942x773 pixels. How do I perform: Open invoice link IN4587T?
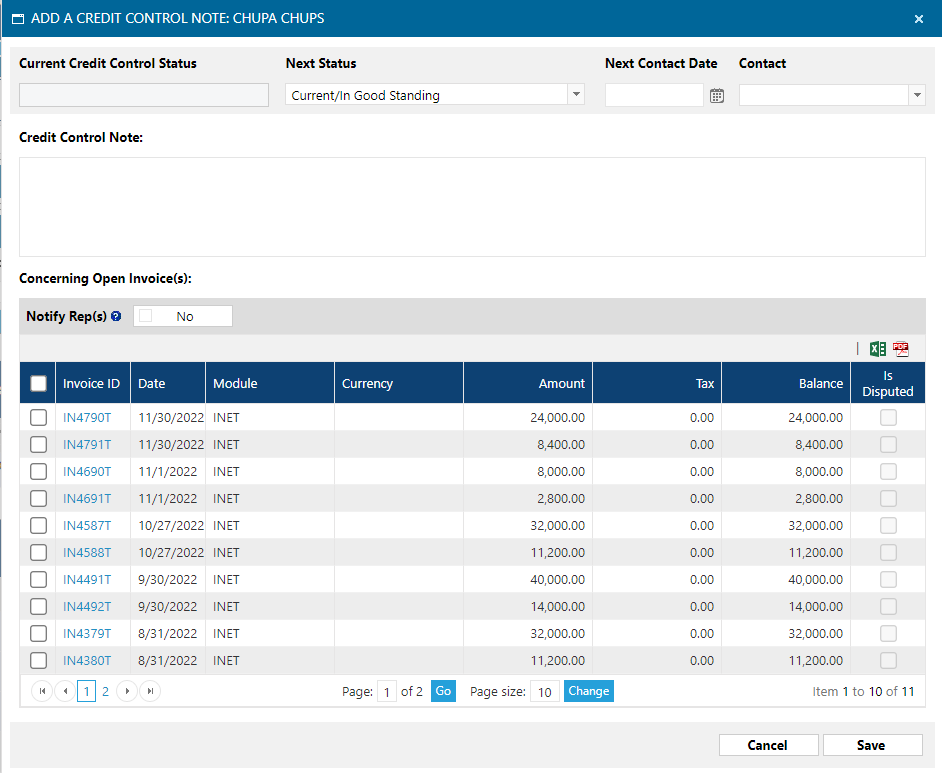pyautogui.click(x=87, y=525)
